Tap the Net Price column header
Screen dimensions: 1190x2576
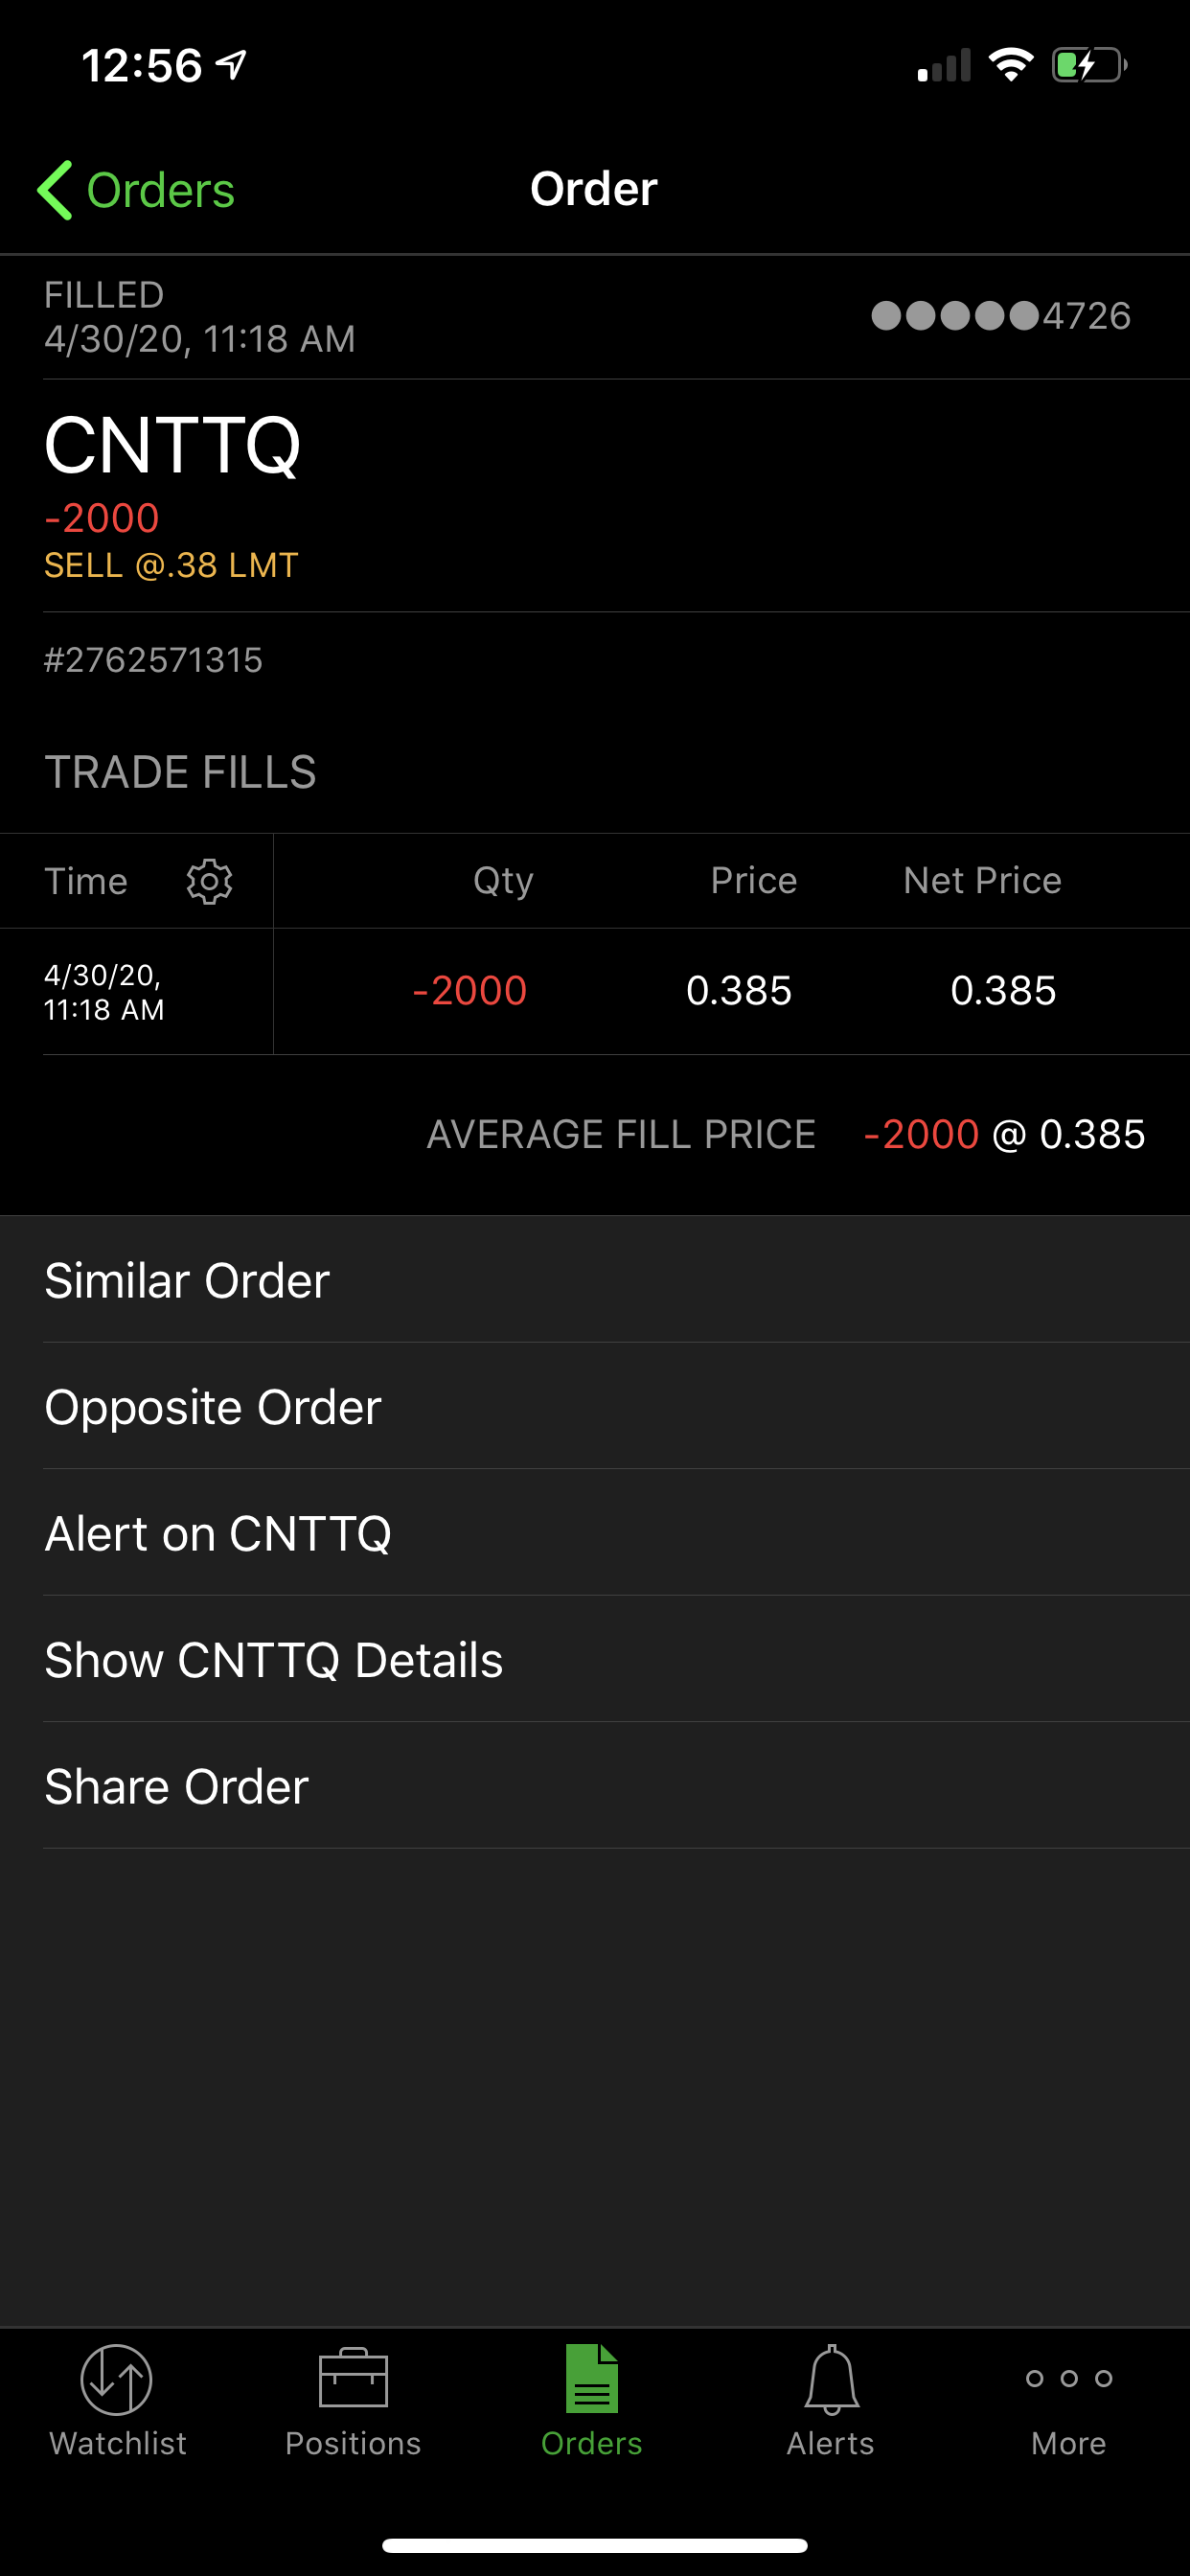982,881
